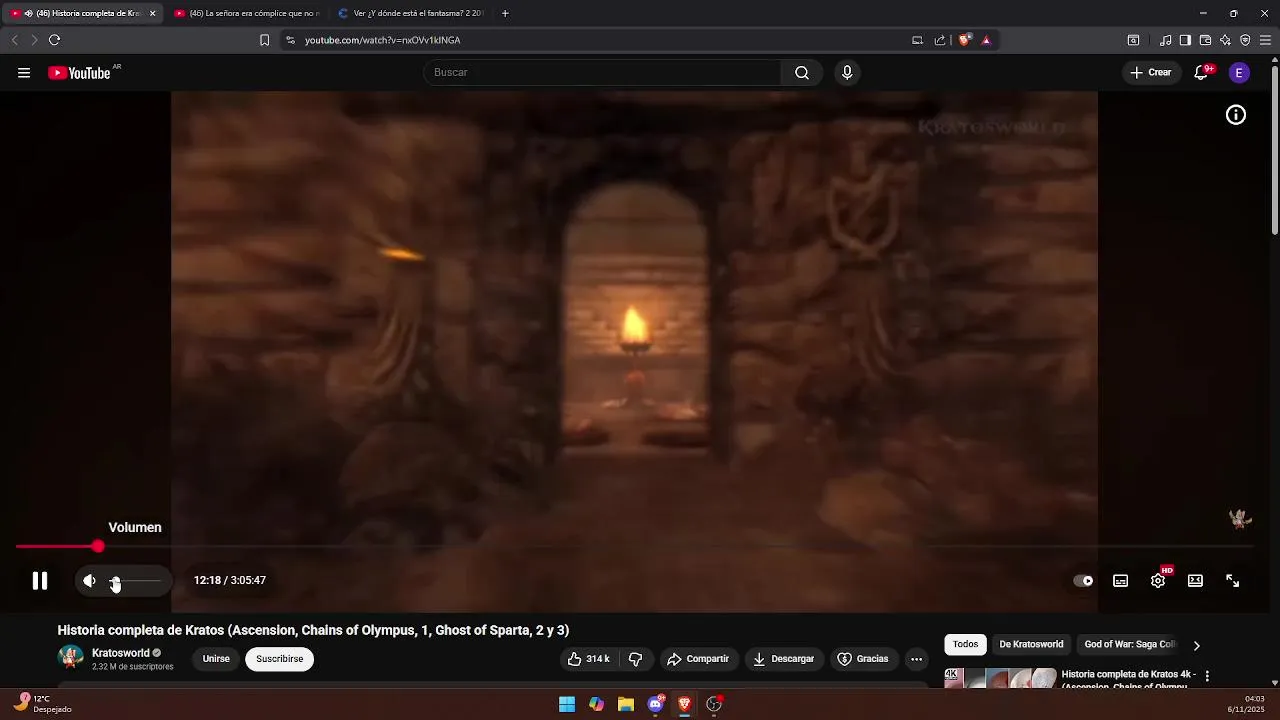Click the Buscar search field

tap(603, 72)
